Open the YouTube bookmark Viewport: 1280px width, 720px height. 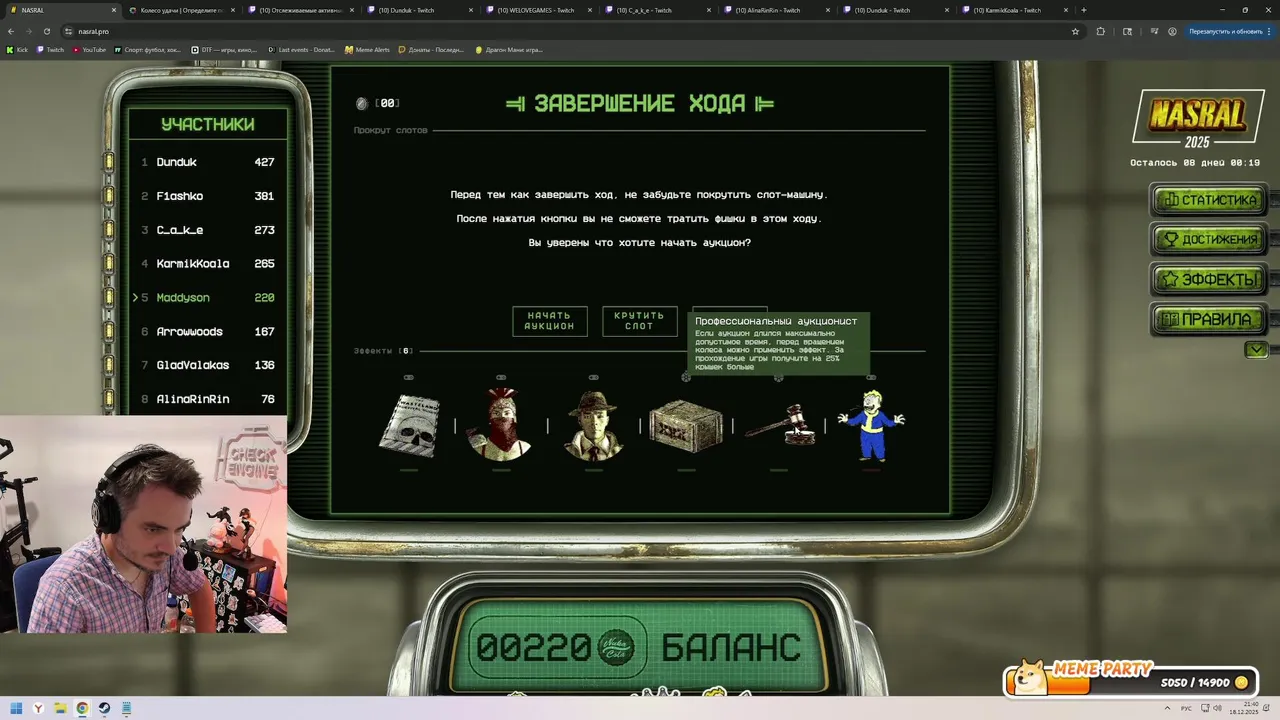[89, 49]
